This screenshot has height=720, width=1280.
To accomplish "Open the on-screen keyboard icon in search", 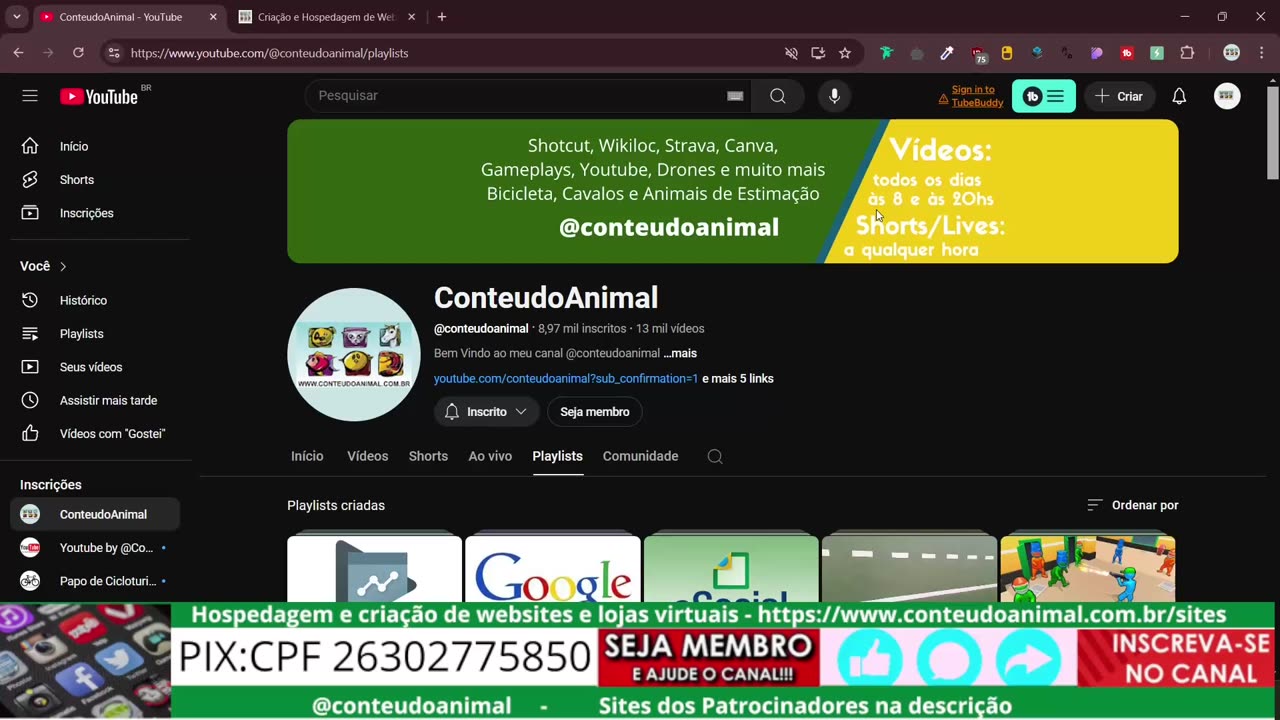I will pyautogui.click(x=735, y=96).
